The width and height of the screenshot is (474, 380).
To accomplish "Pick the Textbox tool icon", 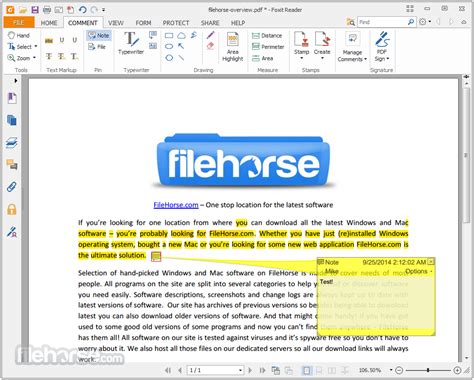I will tap(153, 46).
